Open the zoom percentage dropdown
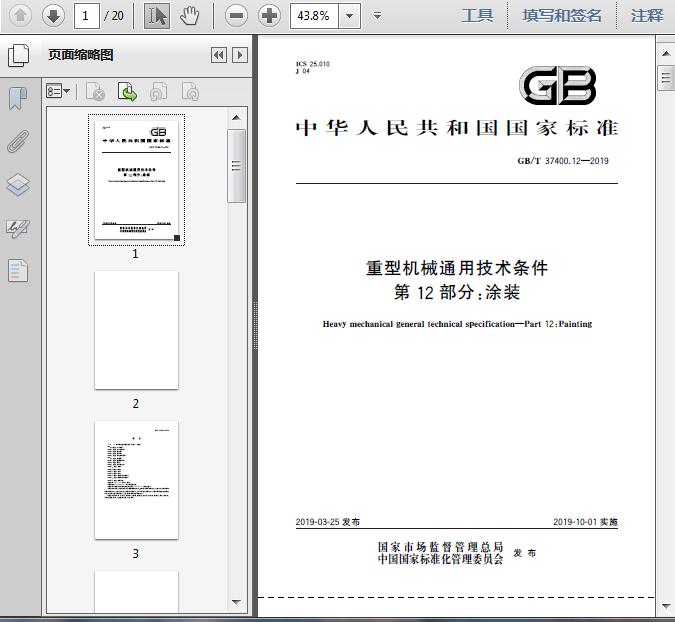Screen dimensions: 675x622 pyautogui.click(x=350, y=16)
